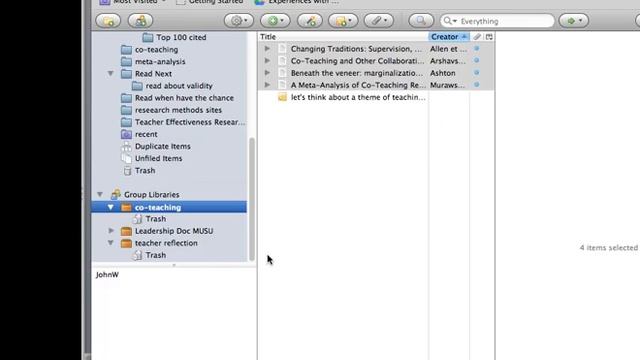Click the green plus New Item button

(x=275, y=20)
